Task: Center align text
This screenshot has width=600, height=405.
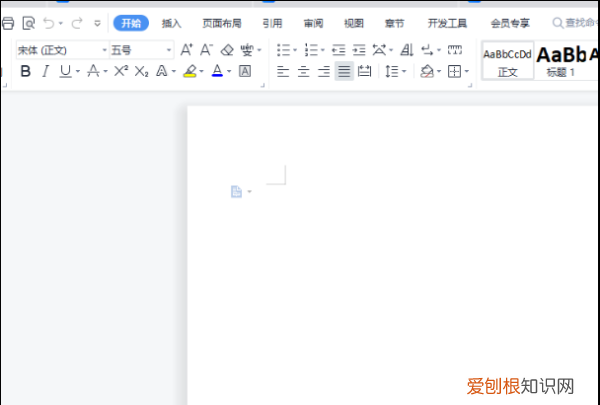Action: (303, 71)
